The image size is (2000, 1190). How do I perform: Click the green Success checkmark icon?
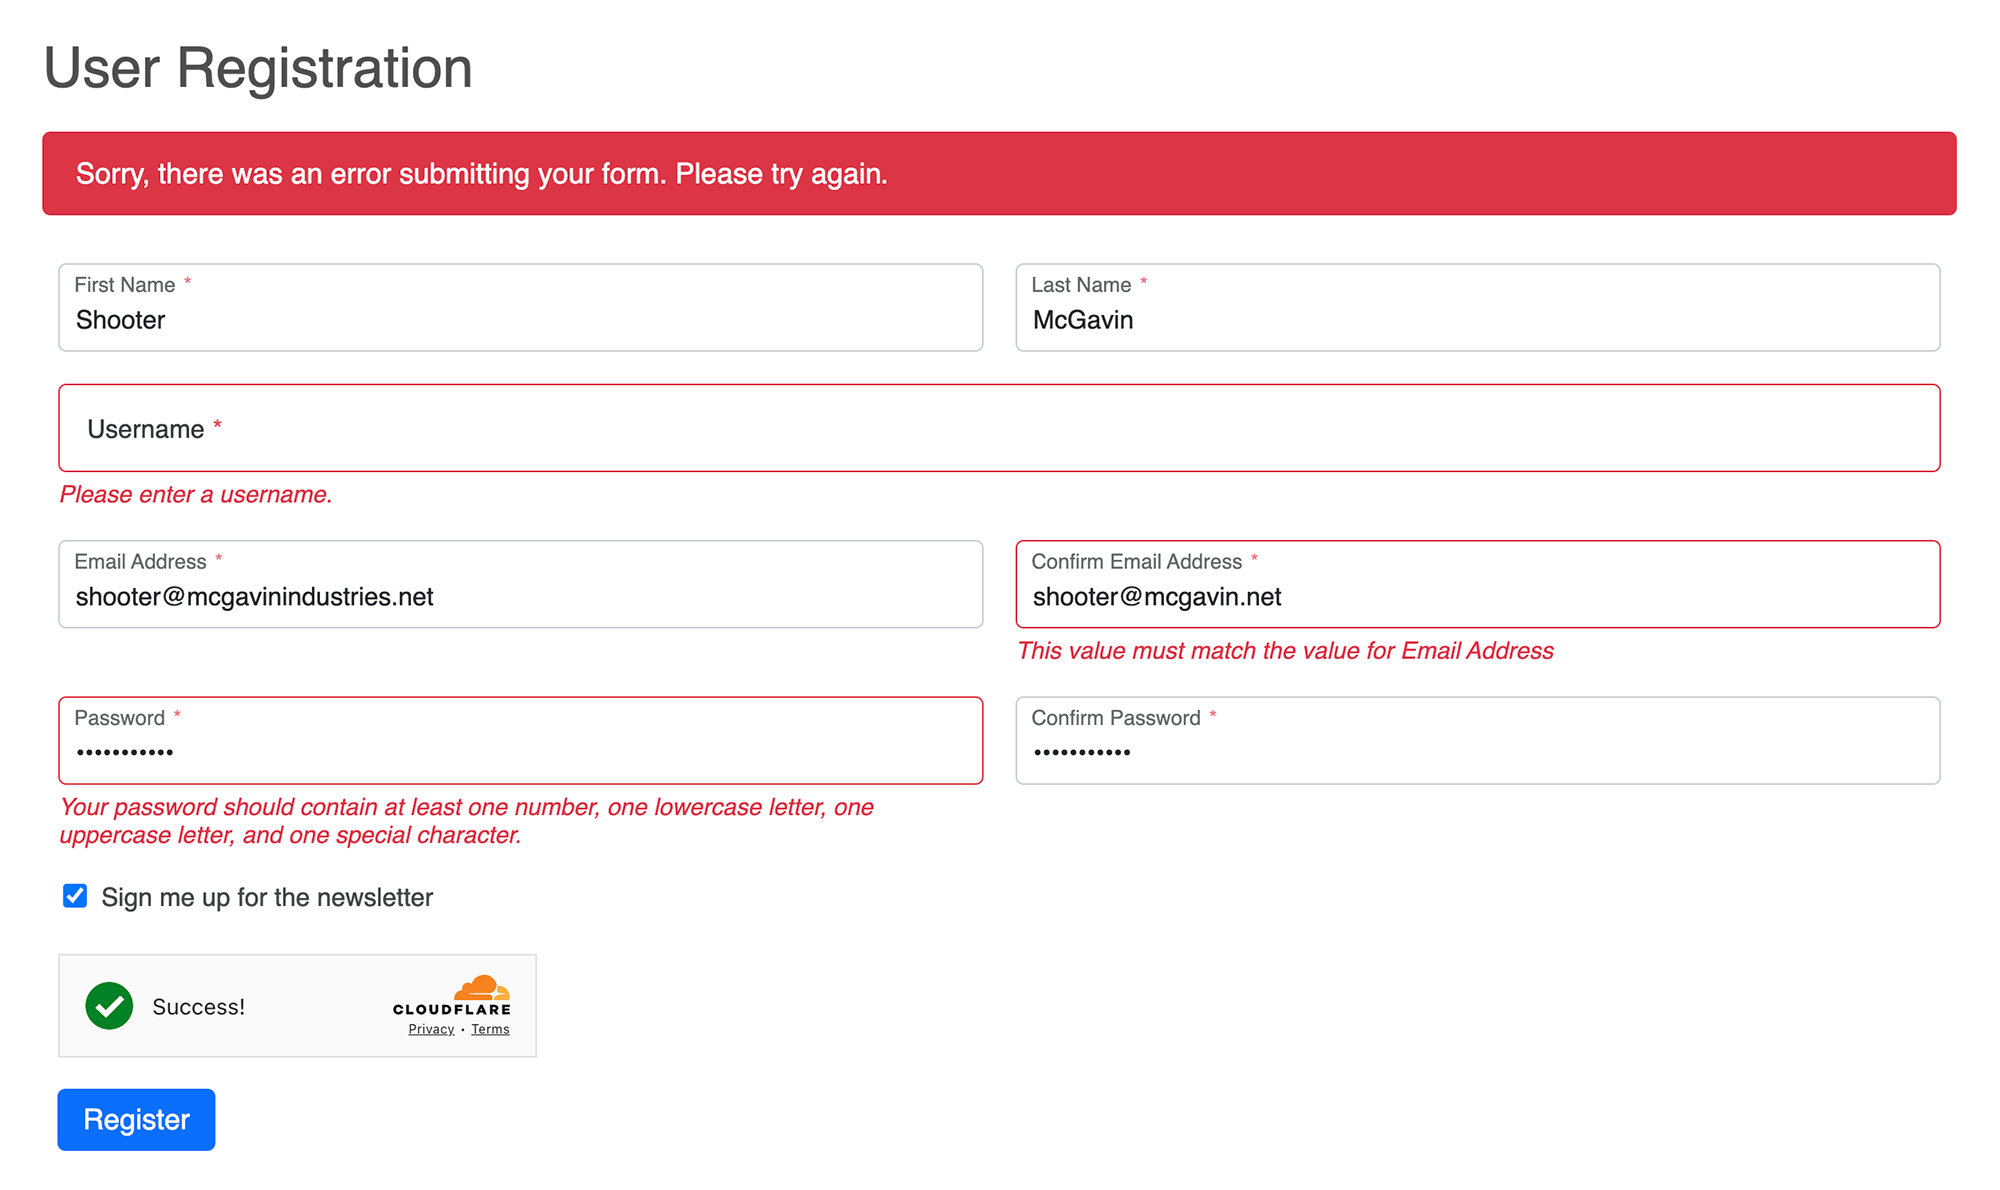110,1006
